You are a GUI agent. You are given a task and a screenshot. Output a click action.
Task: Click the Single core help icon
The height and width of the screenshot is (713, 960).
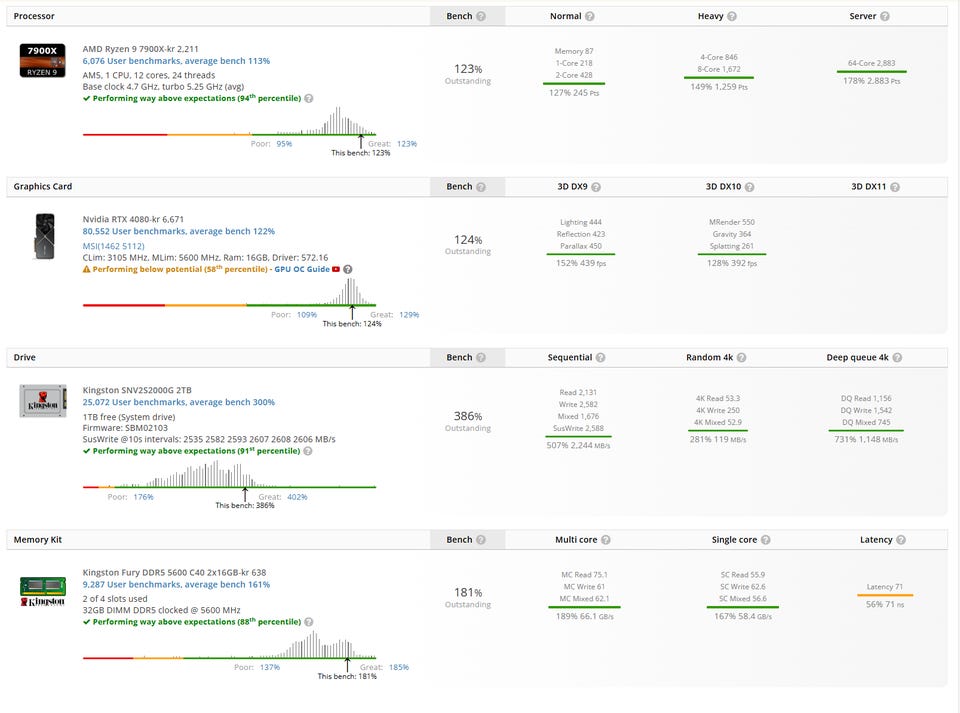[766, 540]
